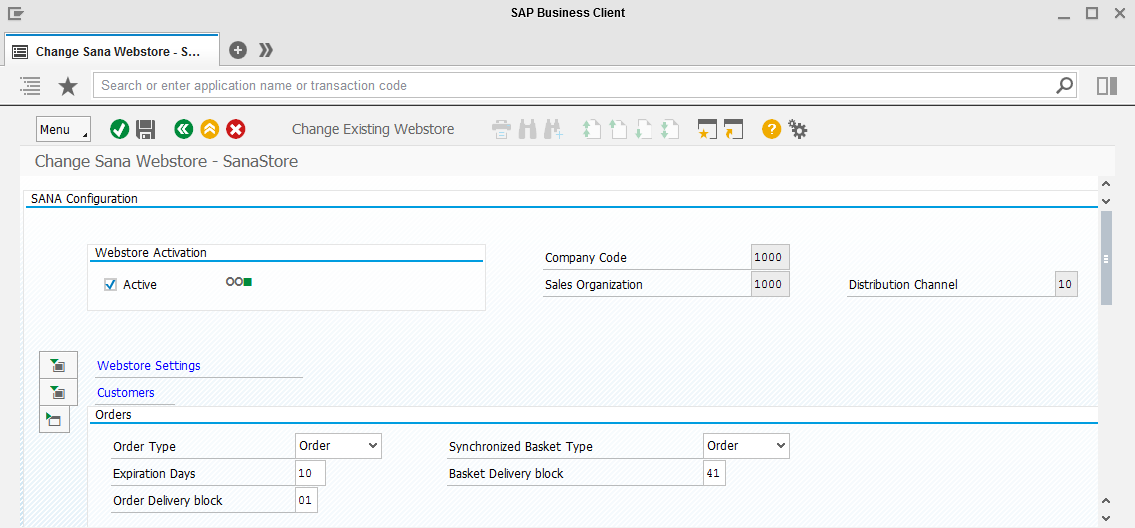Click the search magnifier icon
The height and width of the screenshot is (528, 1135).
1065,85
